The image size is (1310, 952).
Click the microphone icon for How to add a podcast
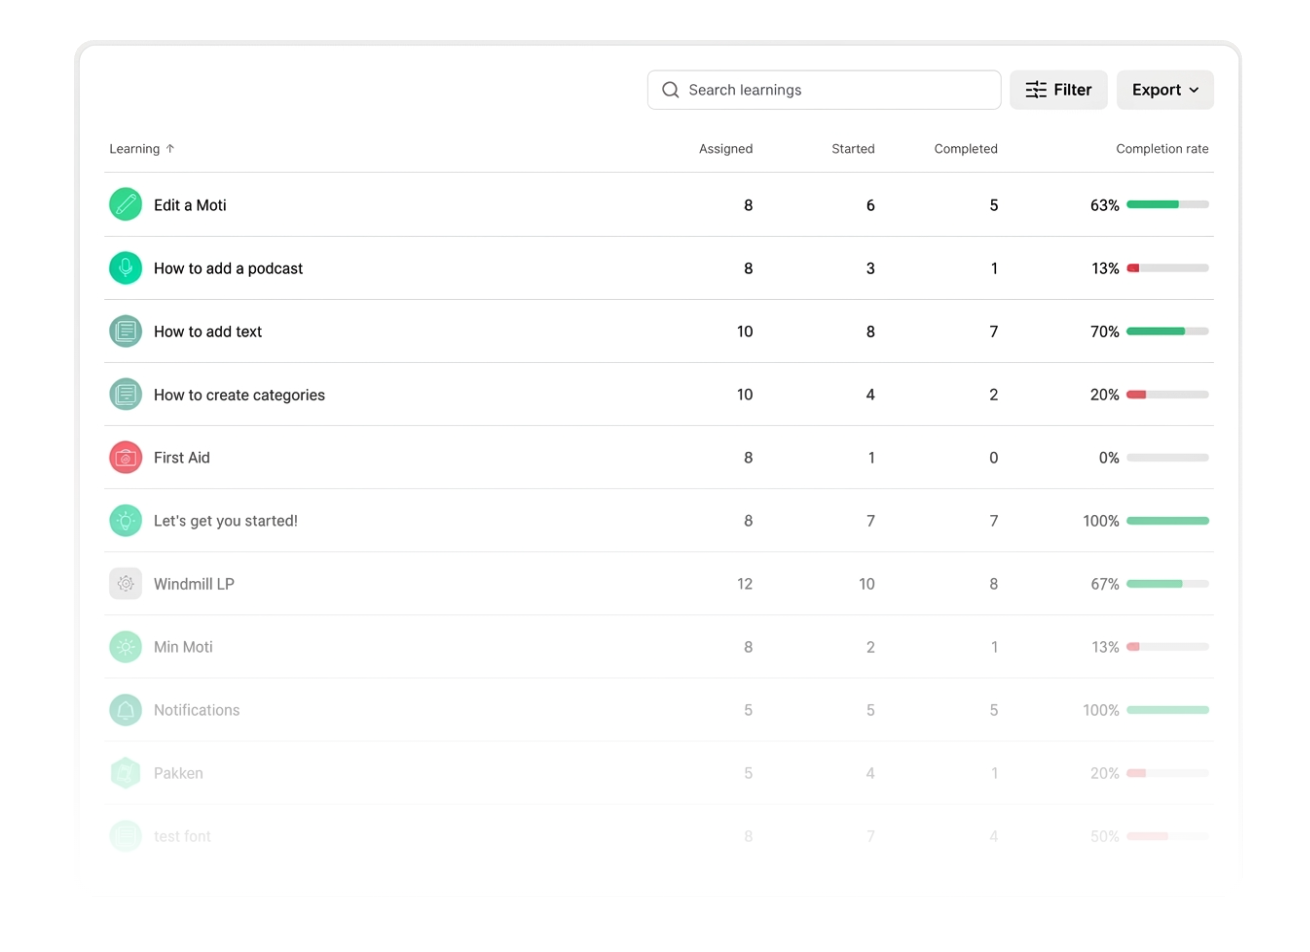pyautogui.click(x=125, y=268)
